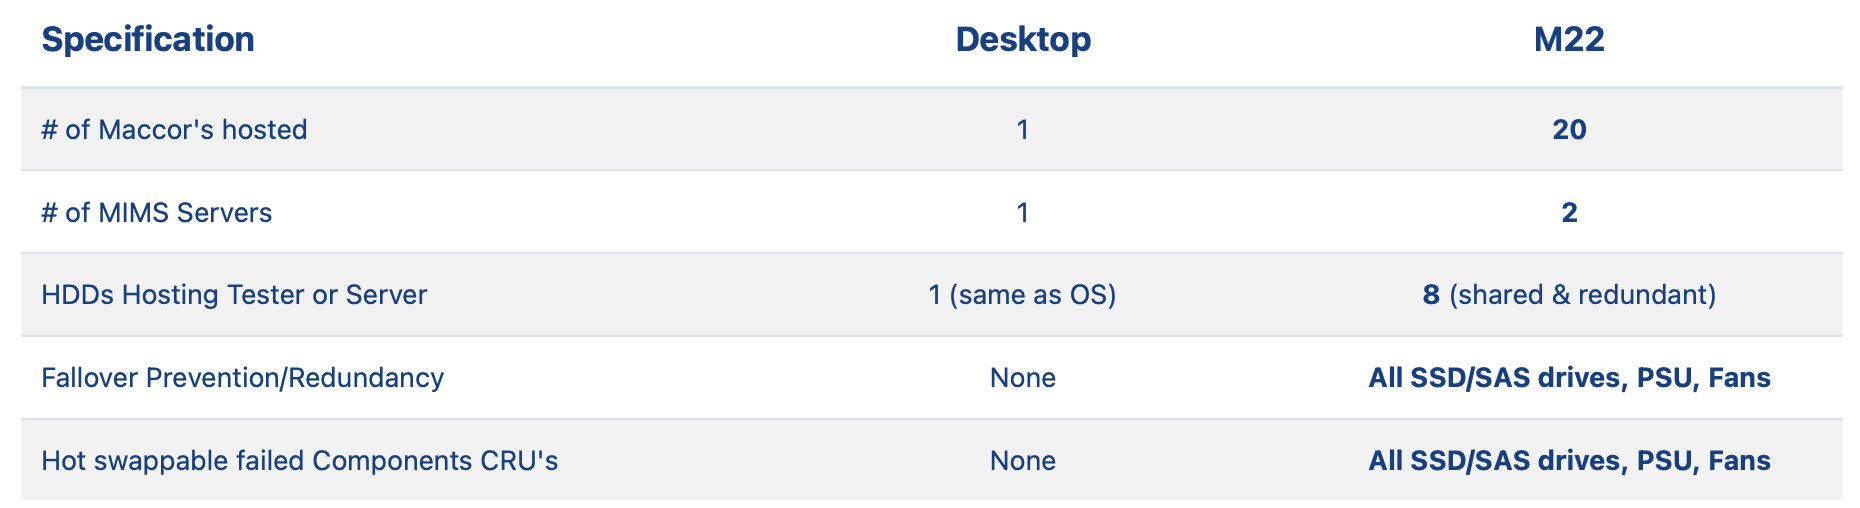Select the 'Fallover Prevention/Redundancy' row label
The height and width of the screenshot is (508, 1860).
(242, 378)
